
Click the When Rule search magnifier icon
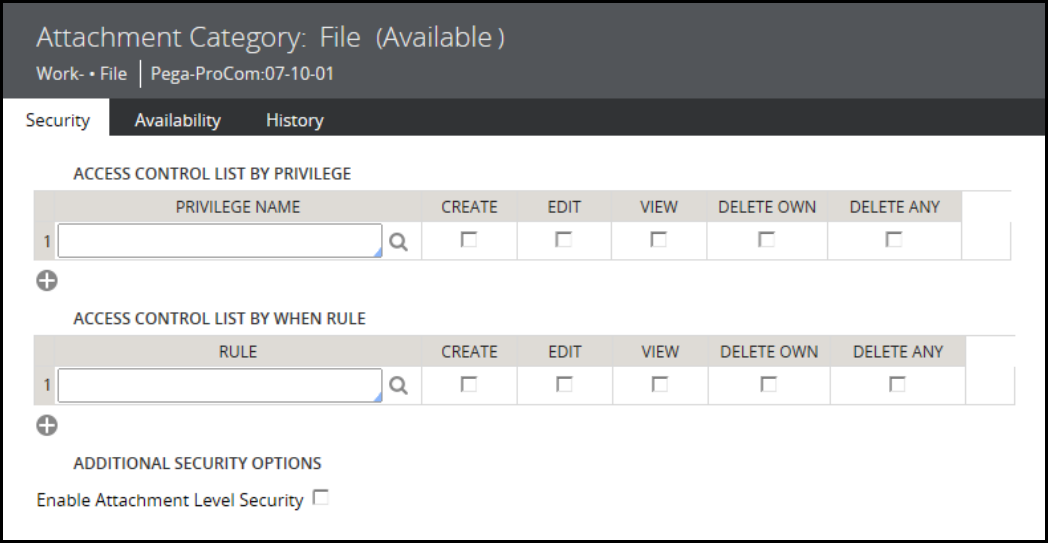tap(398, 386)
